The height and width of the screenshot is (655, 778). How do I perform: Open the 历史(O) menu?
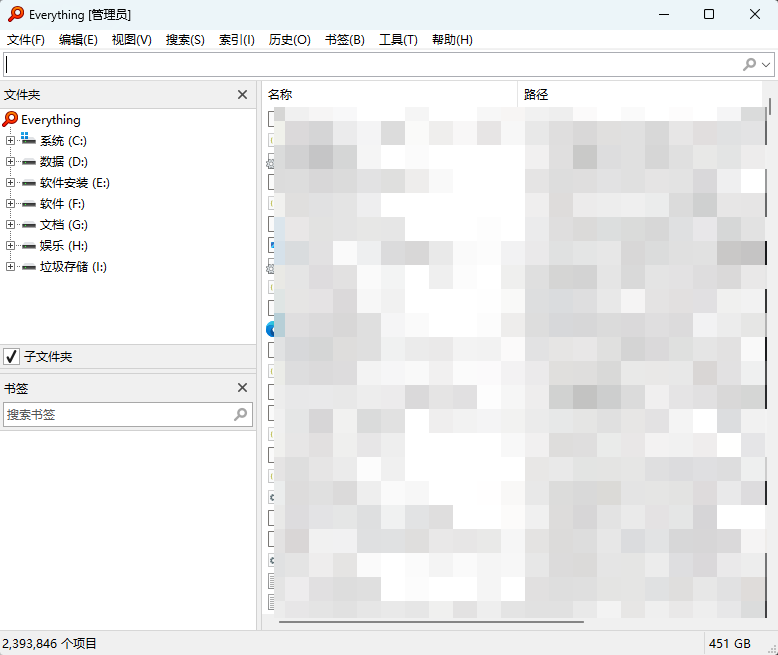pos(290,40)
